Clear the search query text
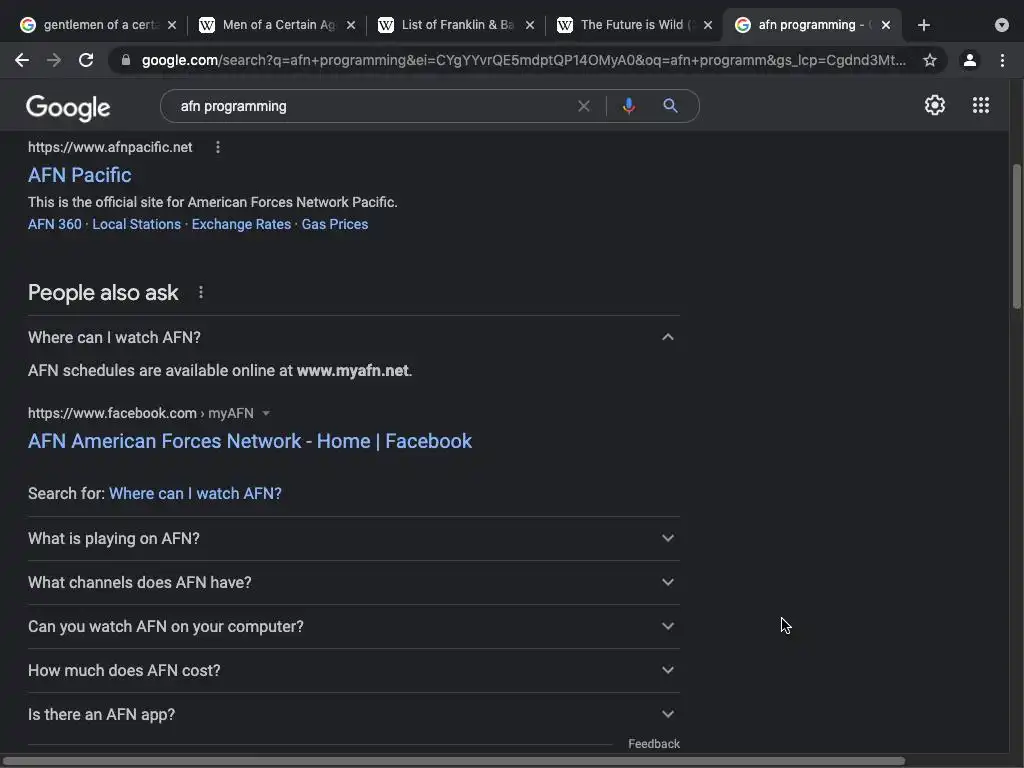 (x=583, y=106)
